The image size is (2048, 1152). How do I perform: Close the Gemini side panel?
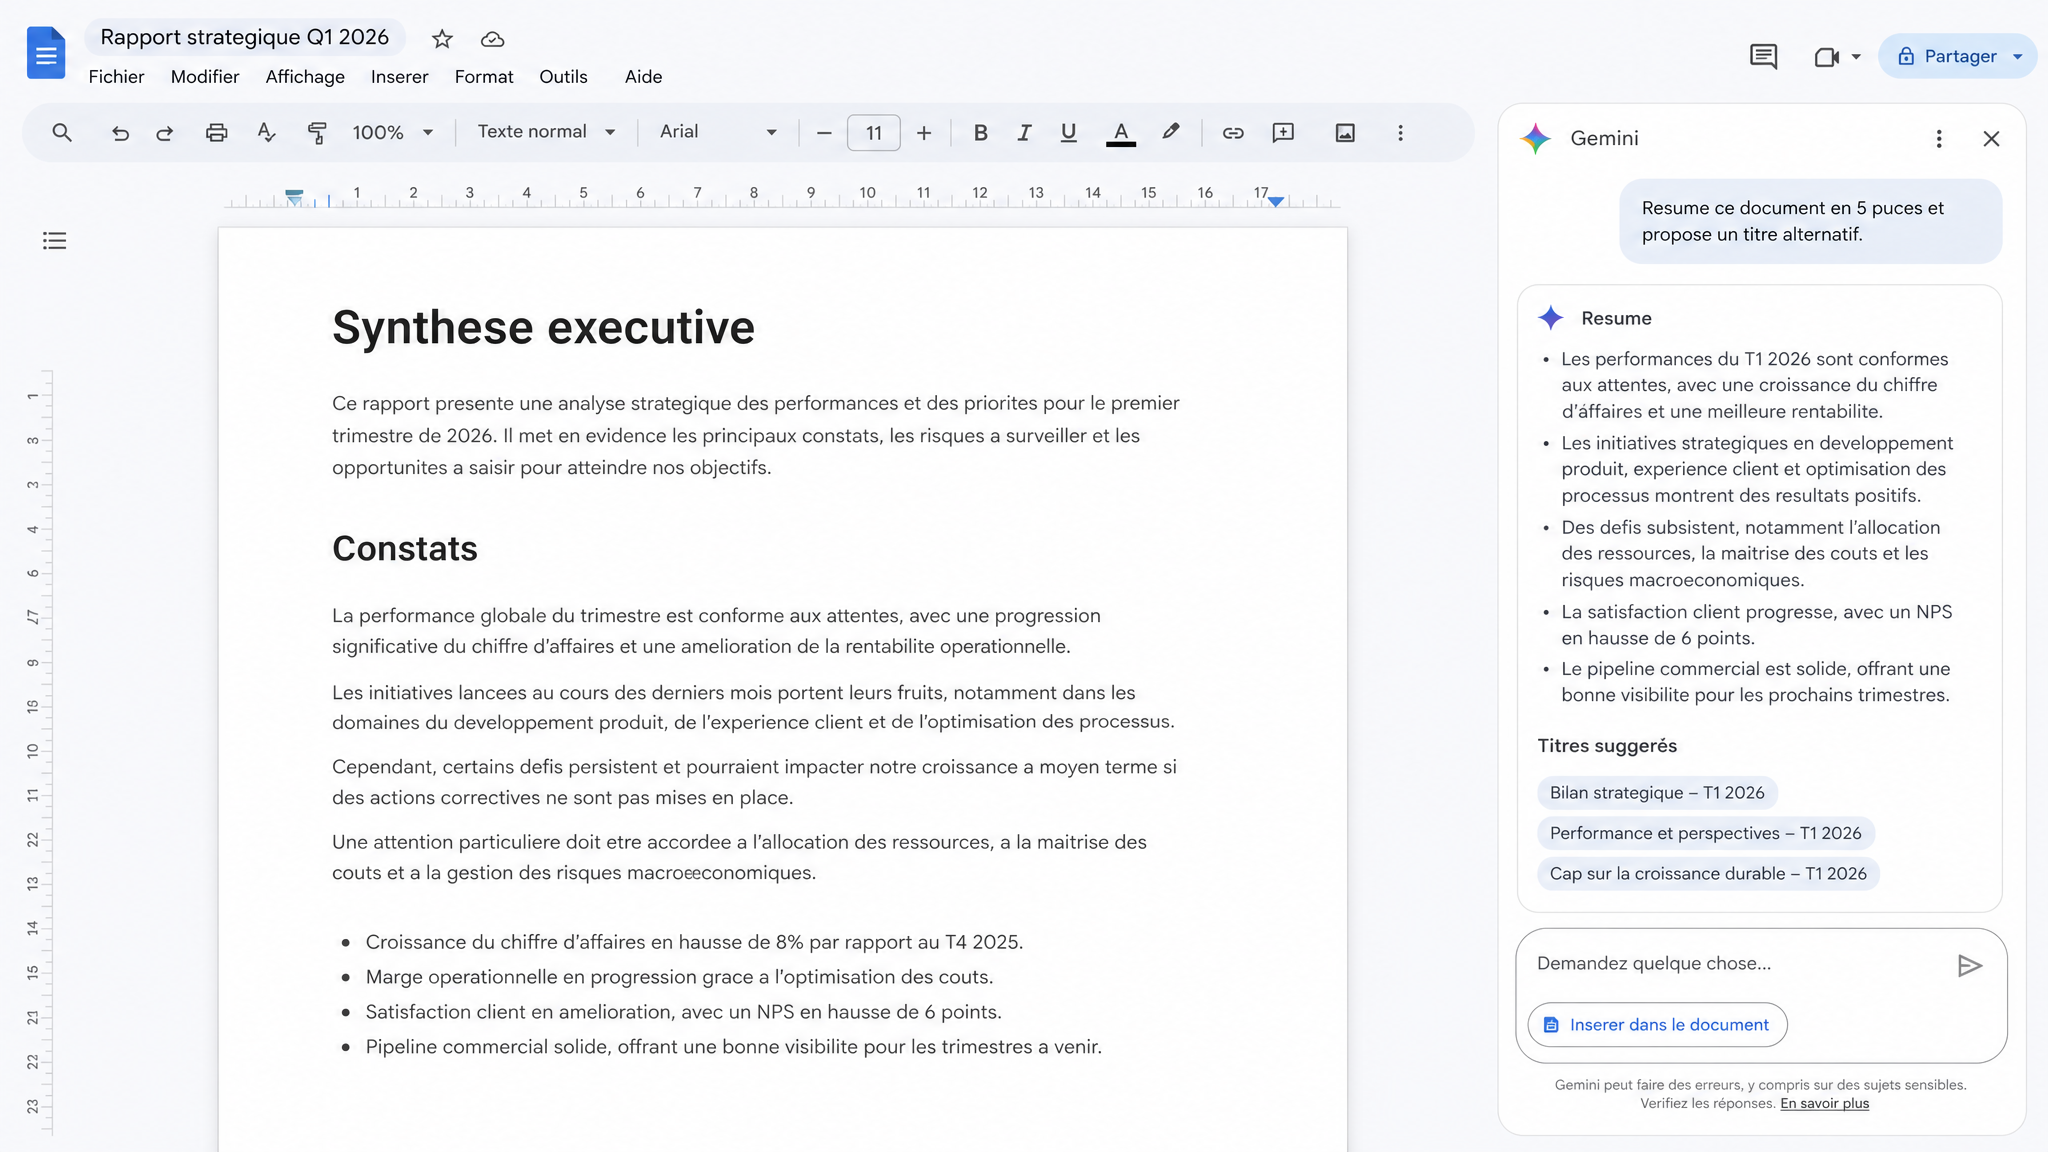click(1991, 139)
